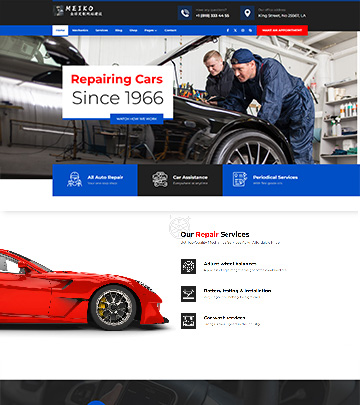Click the last social icon in navbar
The image size is (360, 405).
[250, 30]
